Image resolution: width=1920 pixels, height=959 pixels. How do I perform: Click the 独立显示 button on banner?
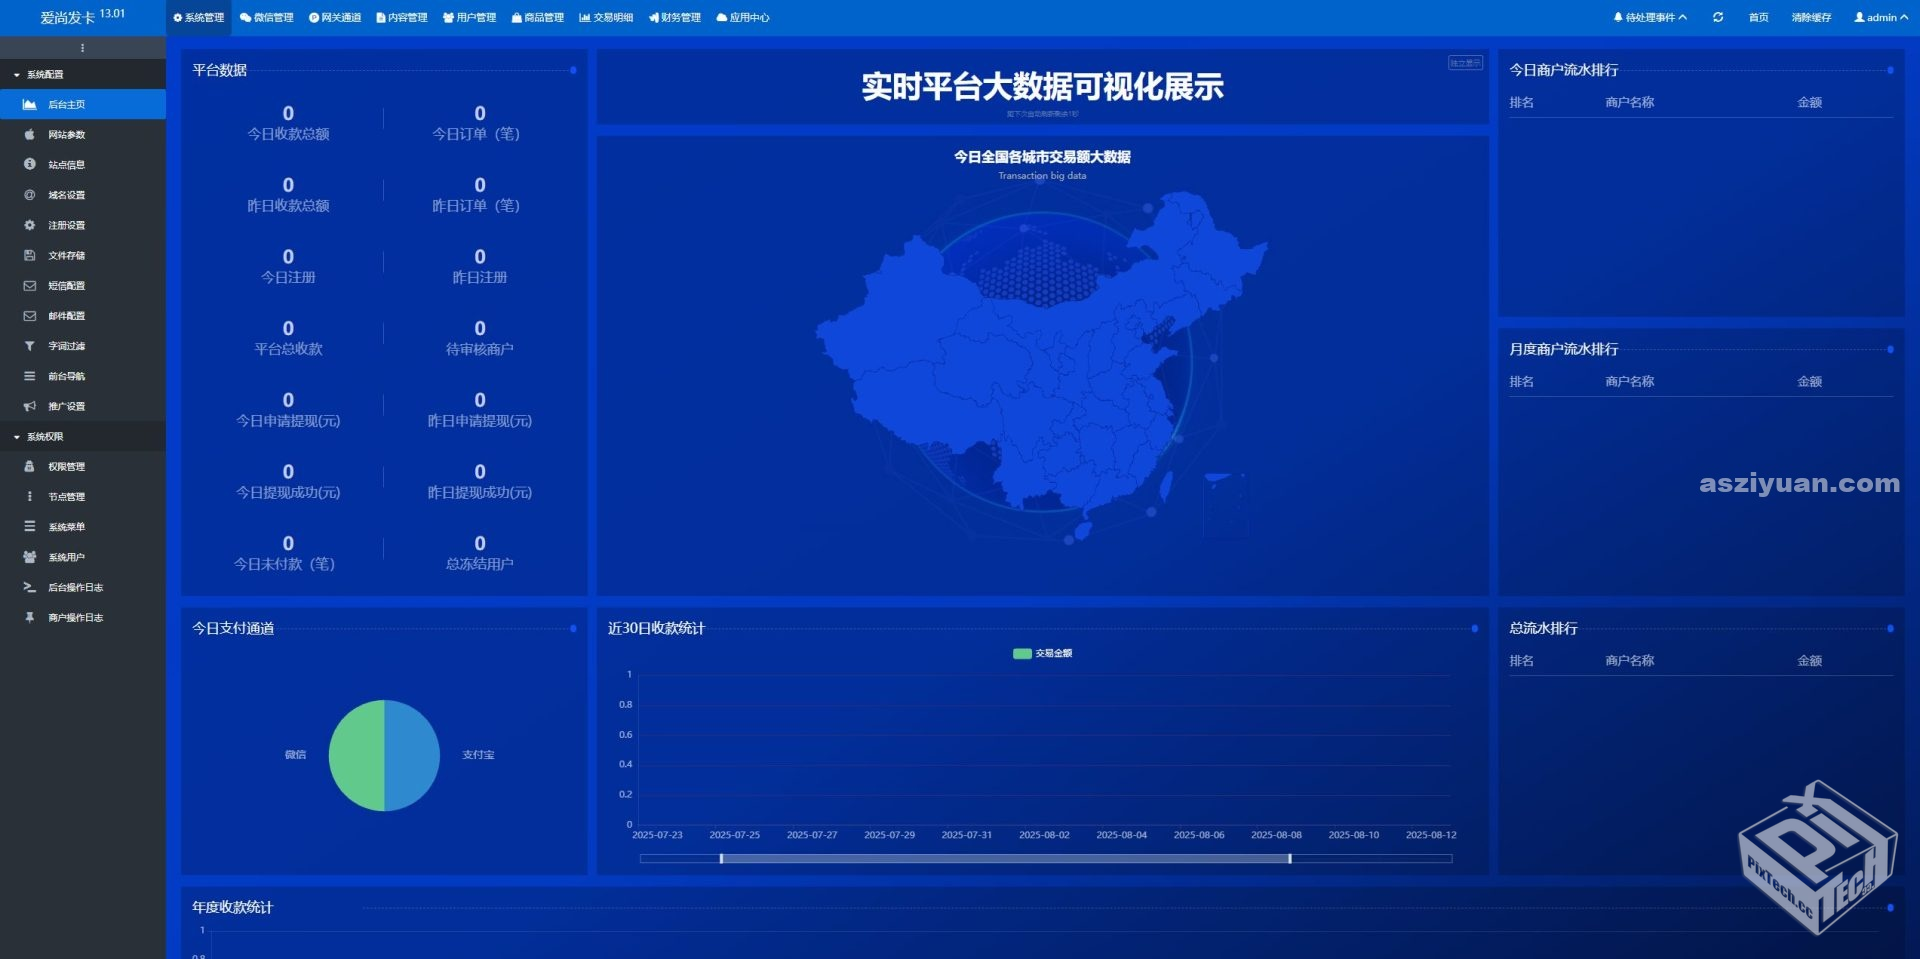point(1465,63)
